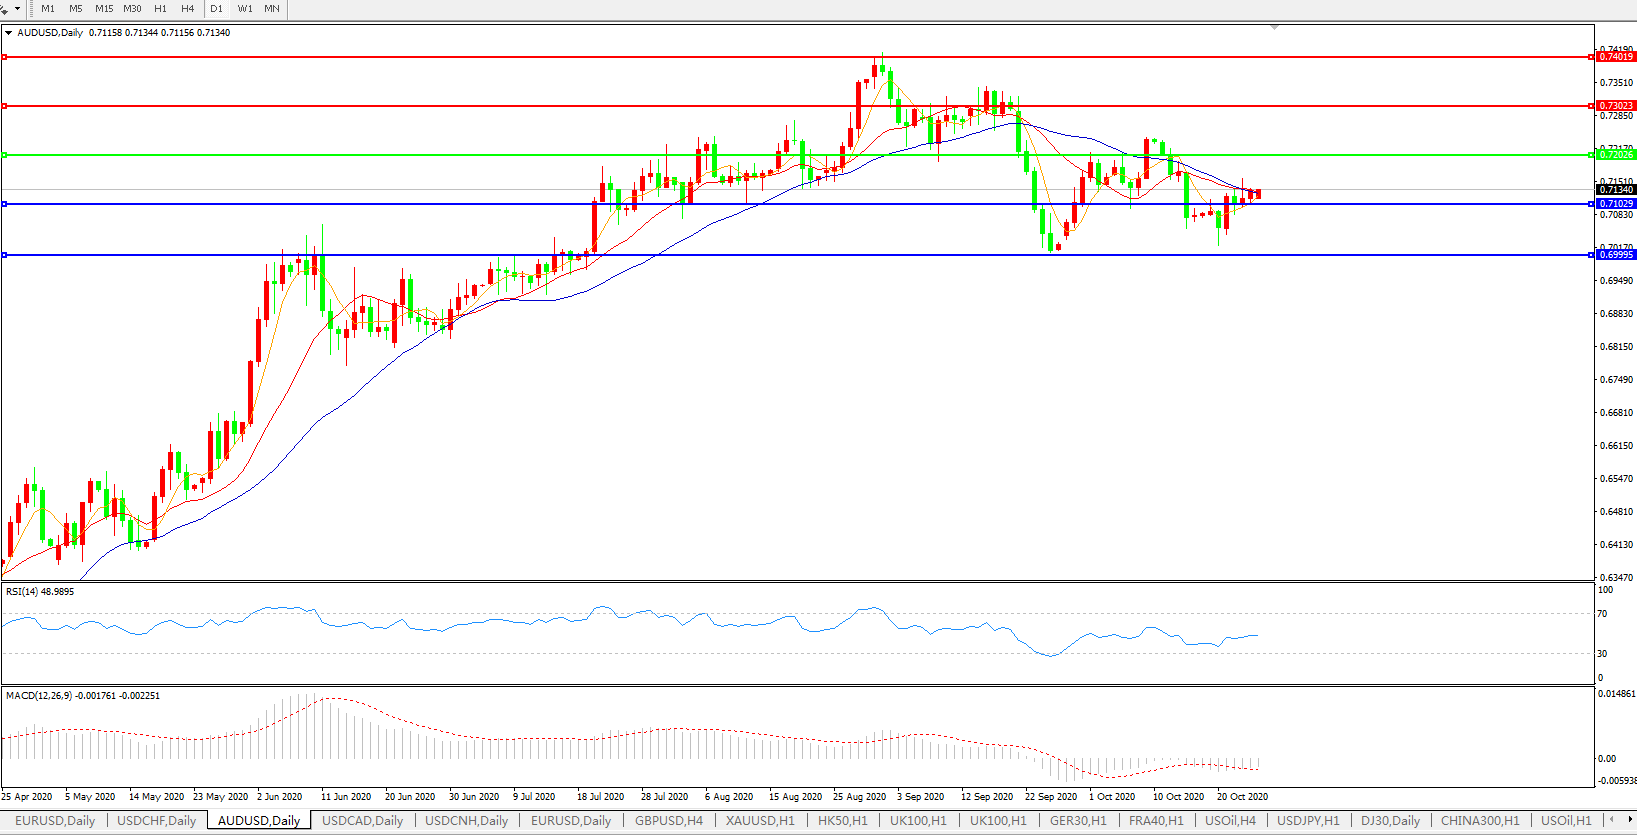Expand the triangle before AUDUSD,Daily chart title
This screenshot has width=1637, height=835.
pos(9,33)
